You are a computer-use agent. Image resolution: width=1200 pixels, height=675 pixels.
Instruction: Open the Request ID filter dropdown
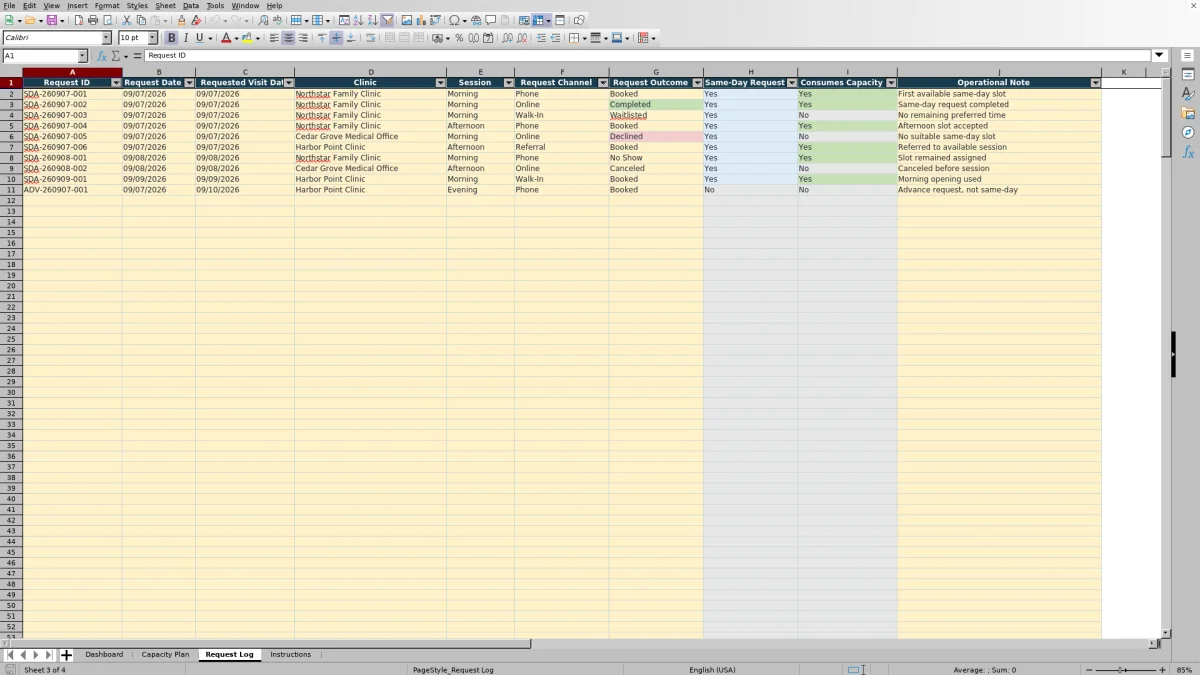[x=116, y=83]
